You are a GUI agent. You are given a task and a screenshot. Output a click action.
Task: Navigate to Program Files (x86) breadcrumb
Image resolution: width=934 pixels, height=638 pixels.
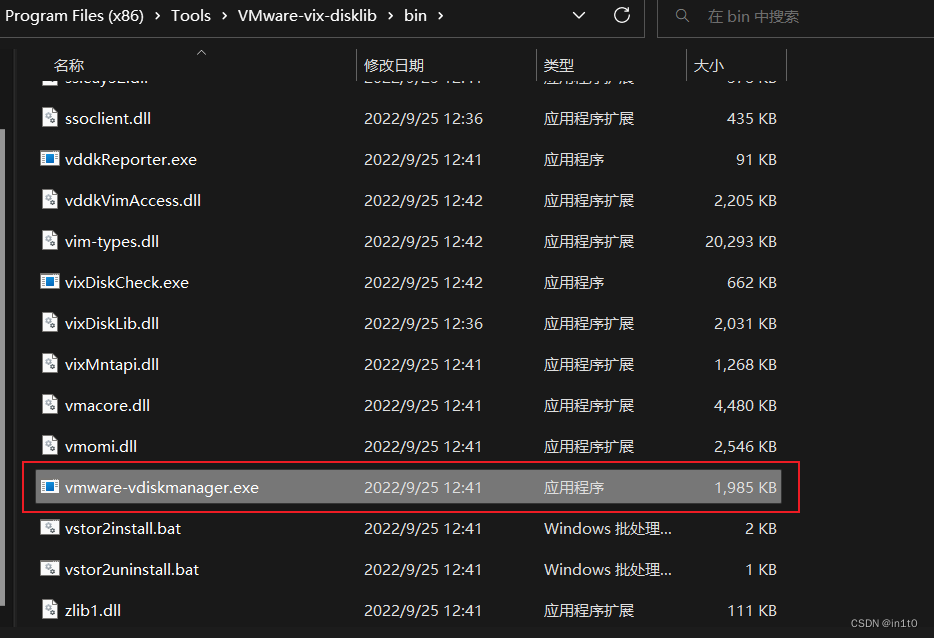click(x=74, y=15)
